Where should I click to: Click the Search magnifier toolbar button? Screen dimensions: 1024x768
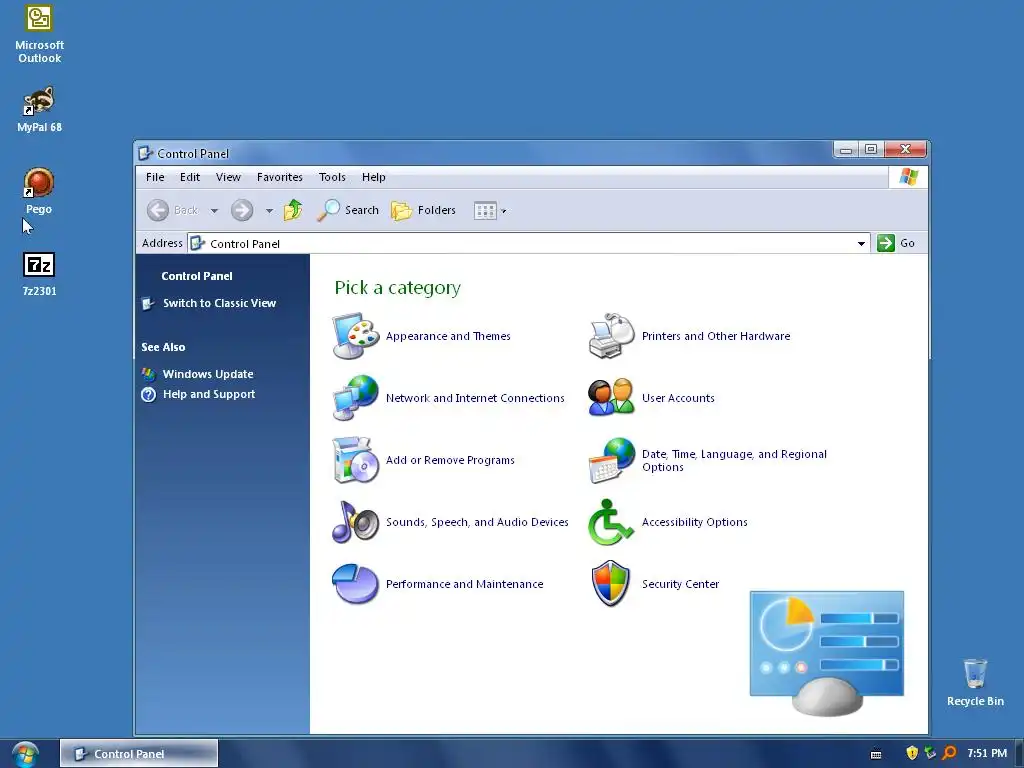click(348, 210)
